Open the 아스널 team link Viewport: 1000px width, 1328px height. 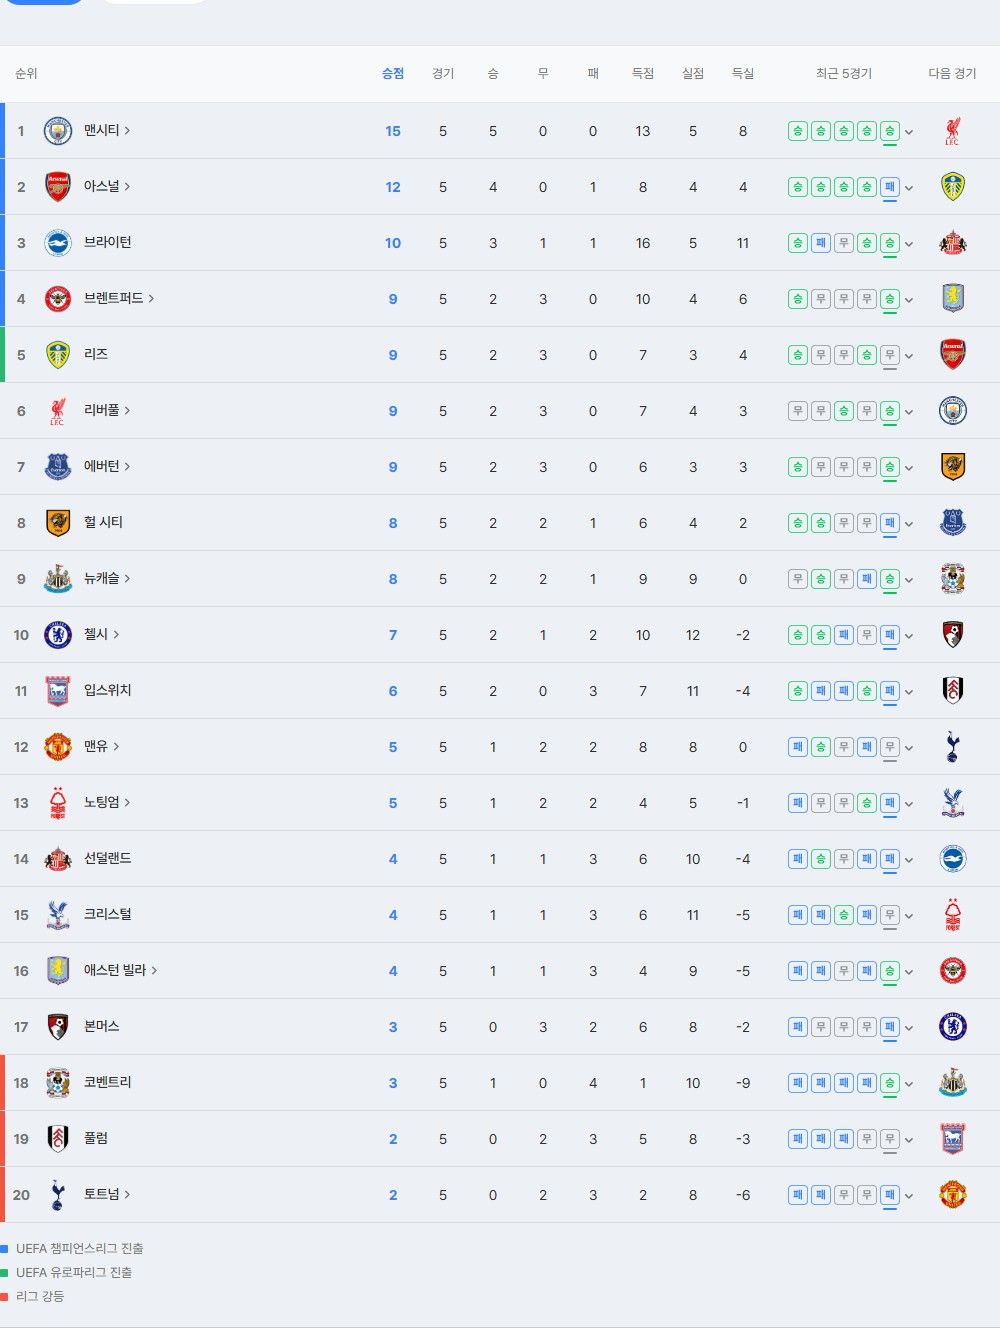107,187
